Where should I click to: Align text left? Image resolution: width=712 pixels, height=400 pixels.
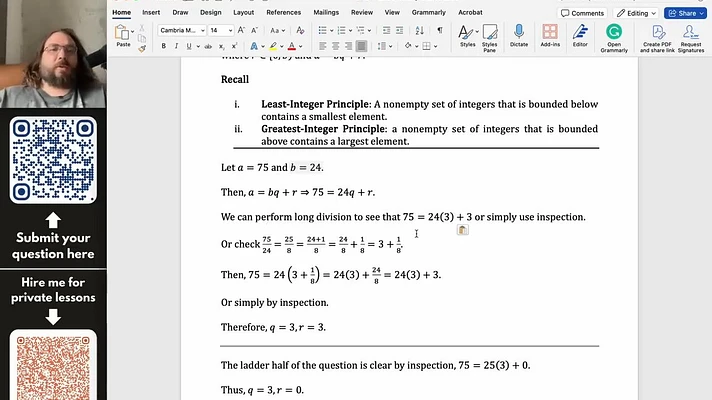[323, 46]
